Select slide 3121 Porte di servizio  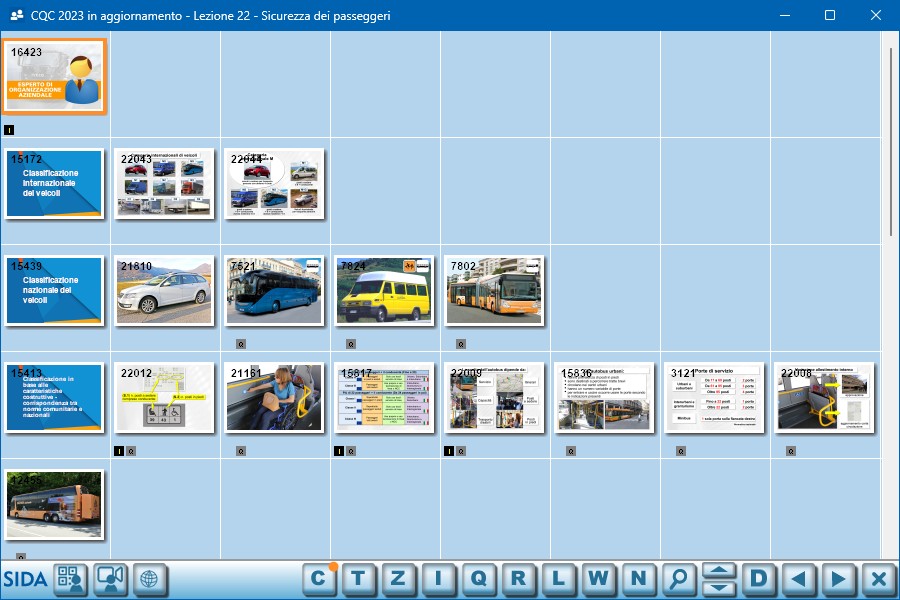coord(714,397)
